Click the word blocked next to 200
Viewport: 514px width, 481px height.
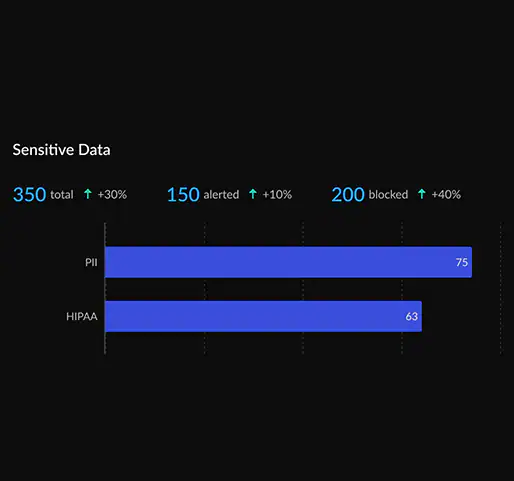click(x=388, y=194)
